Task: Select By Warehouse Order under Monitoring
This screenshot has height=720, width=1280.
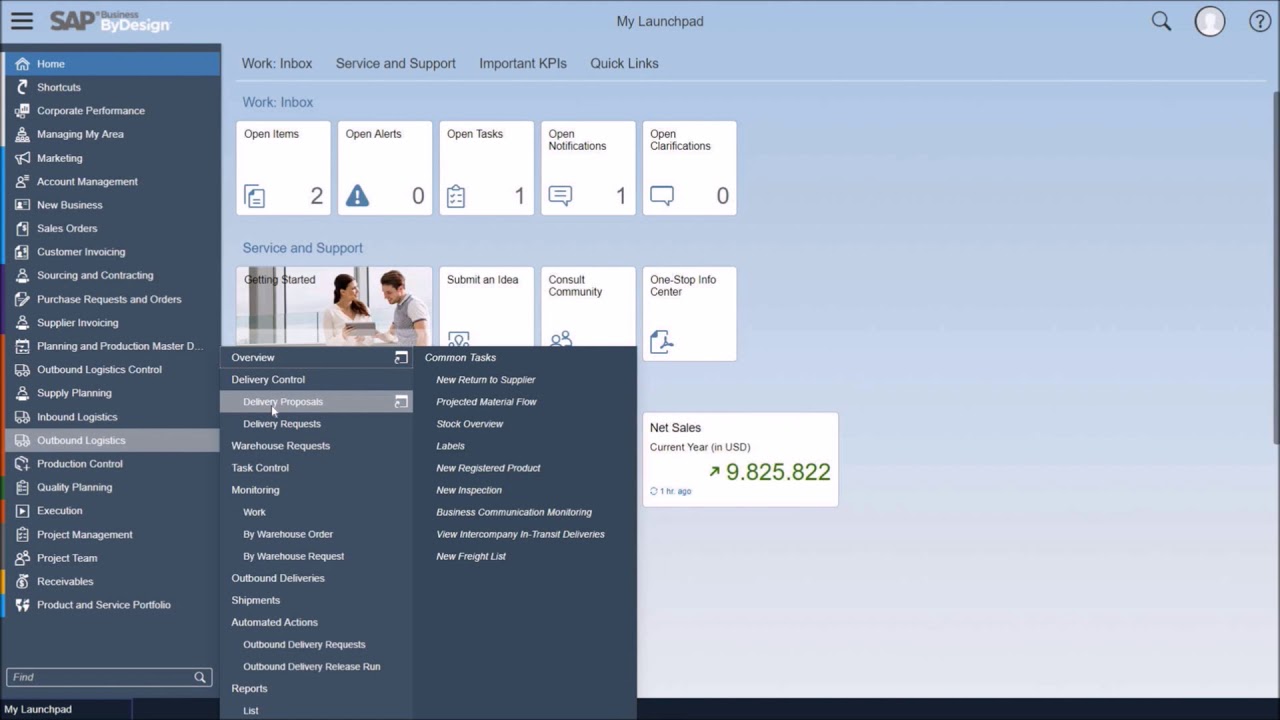Action: [x=288, y=534]
